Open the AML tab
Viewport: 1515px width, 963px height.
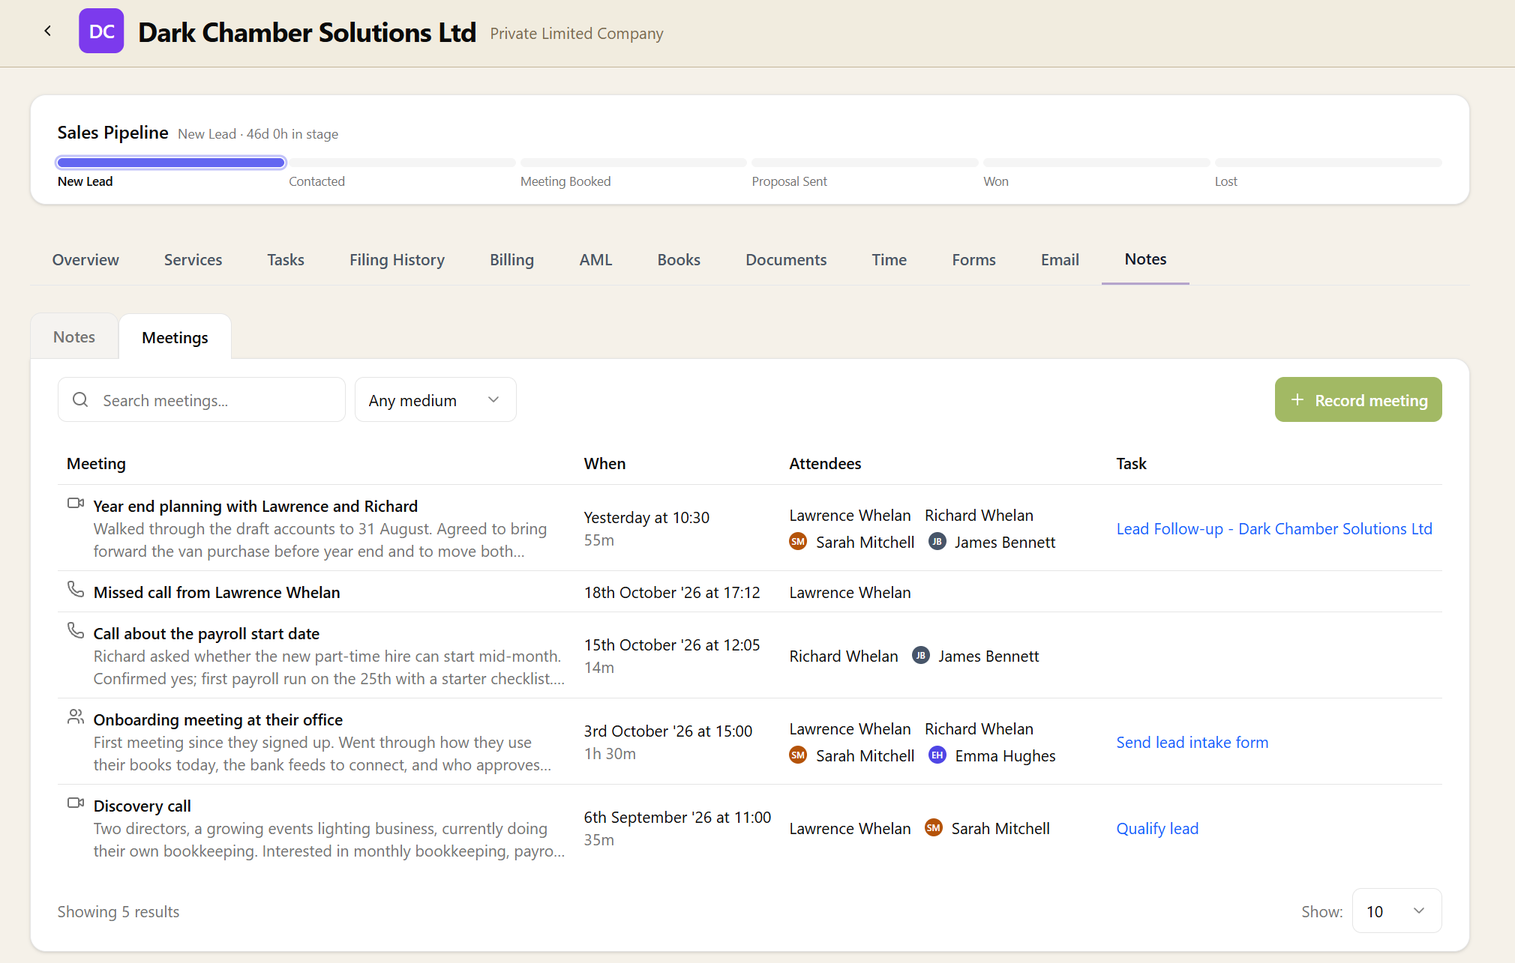[595, 259]
